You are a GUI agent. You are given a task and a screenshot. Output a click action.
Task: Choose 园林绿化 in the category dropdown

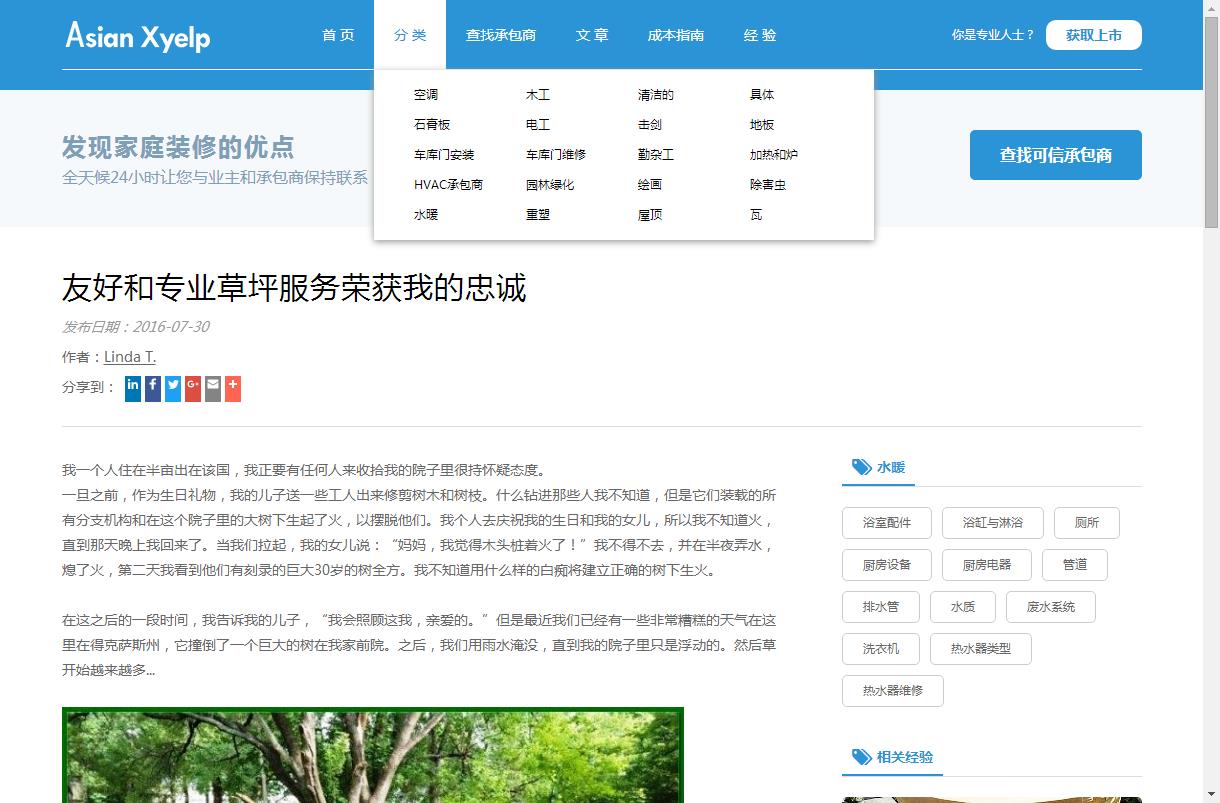coord(550,185)
